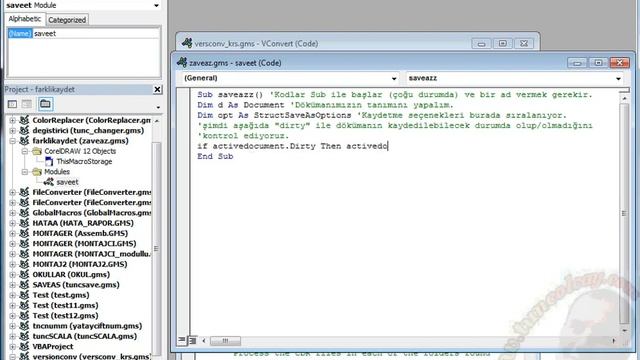The image size is (640, 360).
Task: Click the View Object icon in Project panel
Action: 27,104
